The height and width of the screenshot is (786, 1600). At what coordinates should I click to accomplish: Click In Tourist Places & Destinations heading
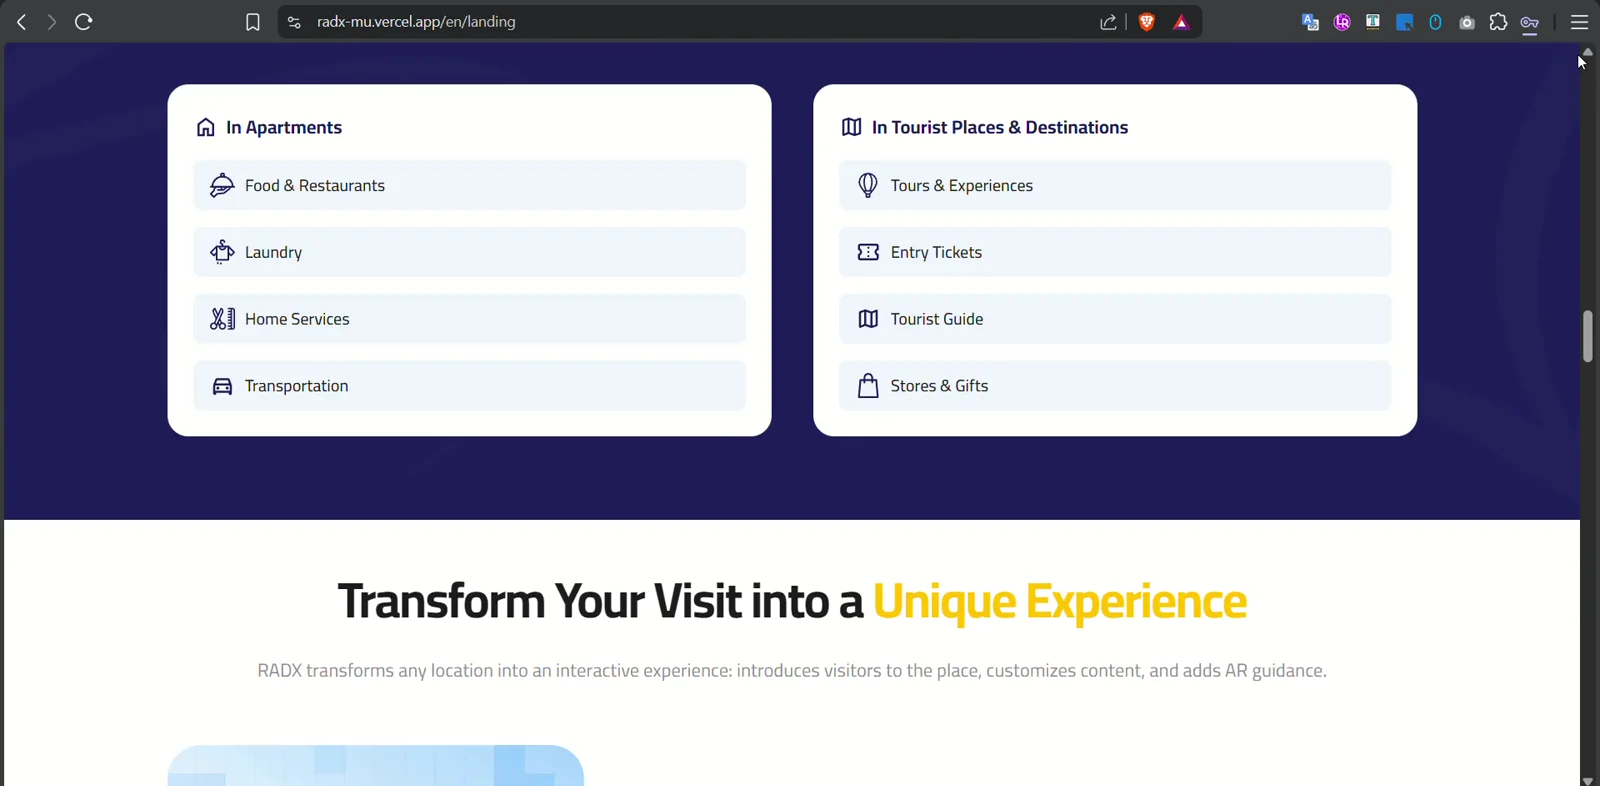(x=1000, y=127)
